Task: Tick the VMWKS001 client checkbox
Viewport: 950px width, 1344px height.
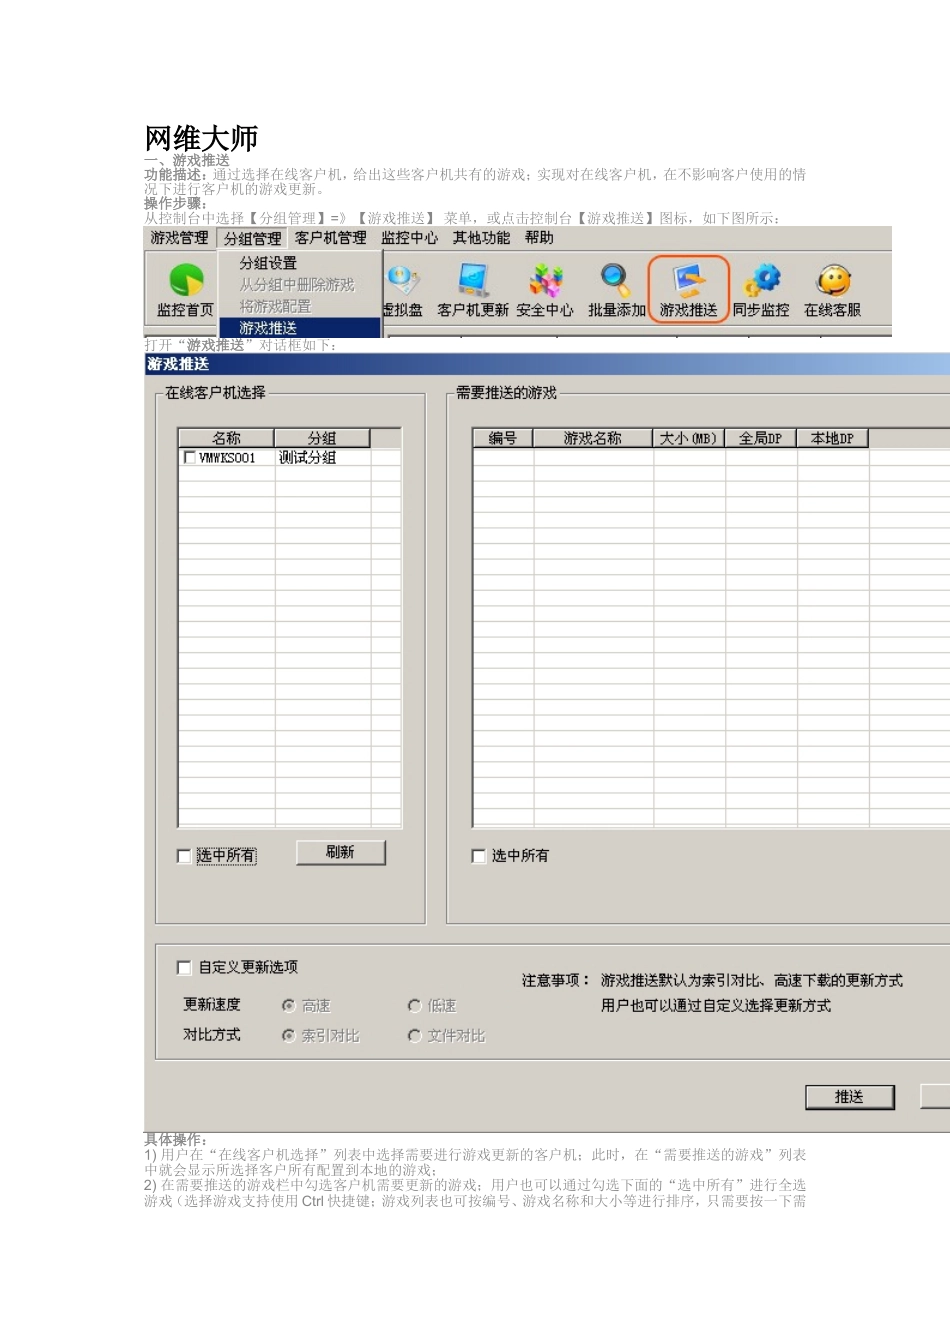Action: click(190, 458)
